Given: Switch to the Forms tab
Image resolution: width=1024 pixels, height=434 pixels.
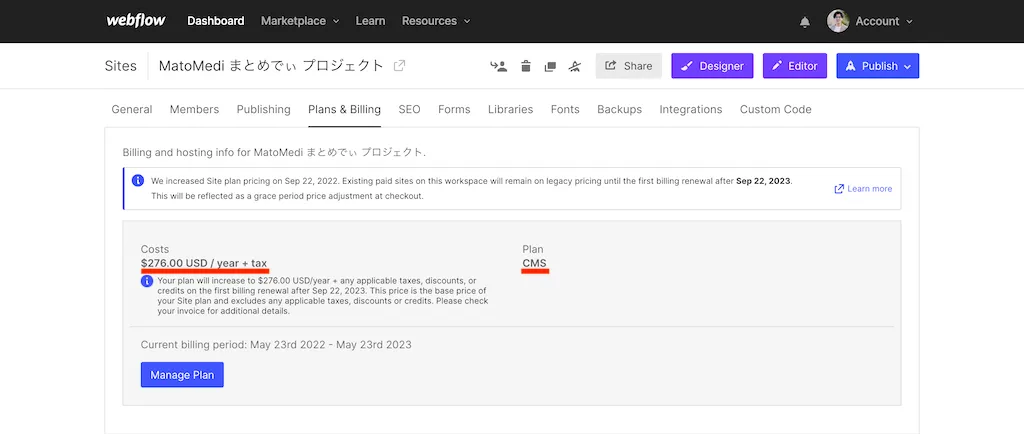Looking at the screenshot, I should pos(455,110).
